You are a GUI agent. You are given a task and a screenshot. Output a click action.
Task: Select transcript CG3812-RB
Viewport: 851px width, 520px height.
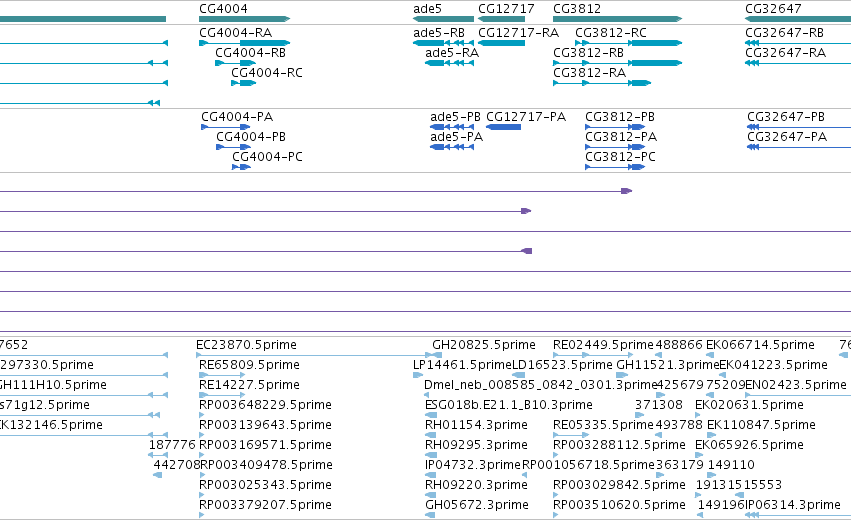coord(588,53)
